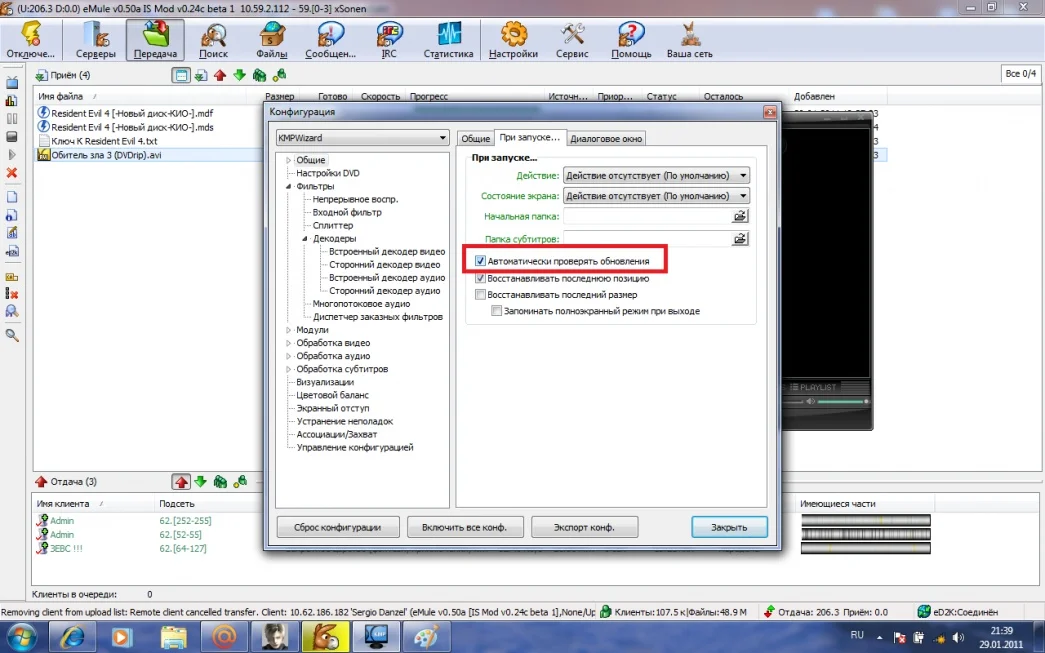
Task: Click the Экспорт конф. button
Action: [584, 527]
